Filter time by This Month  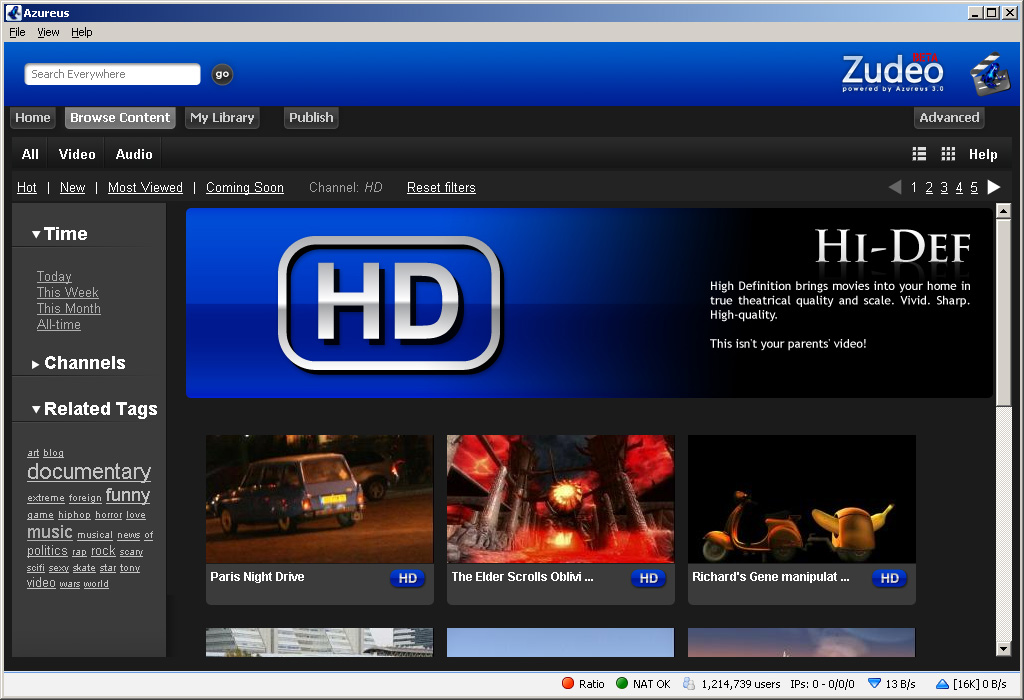(69, 308)
